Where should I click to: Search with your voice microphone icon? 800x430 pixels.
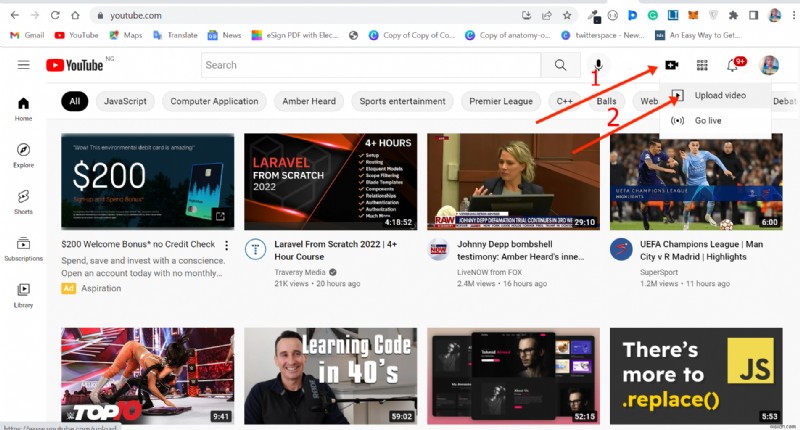[598, 65]
